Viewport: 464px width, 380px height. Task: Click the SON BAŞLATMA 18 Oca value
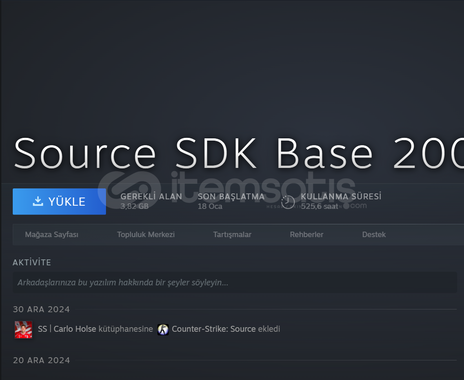point(210,206)
